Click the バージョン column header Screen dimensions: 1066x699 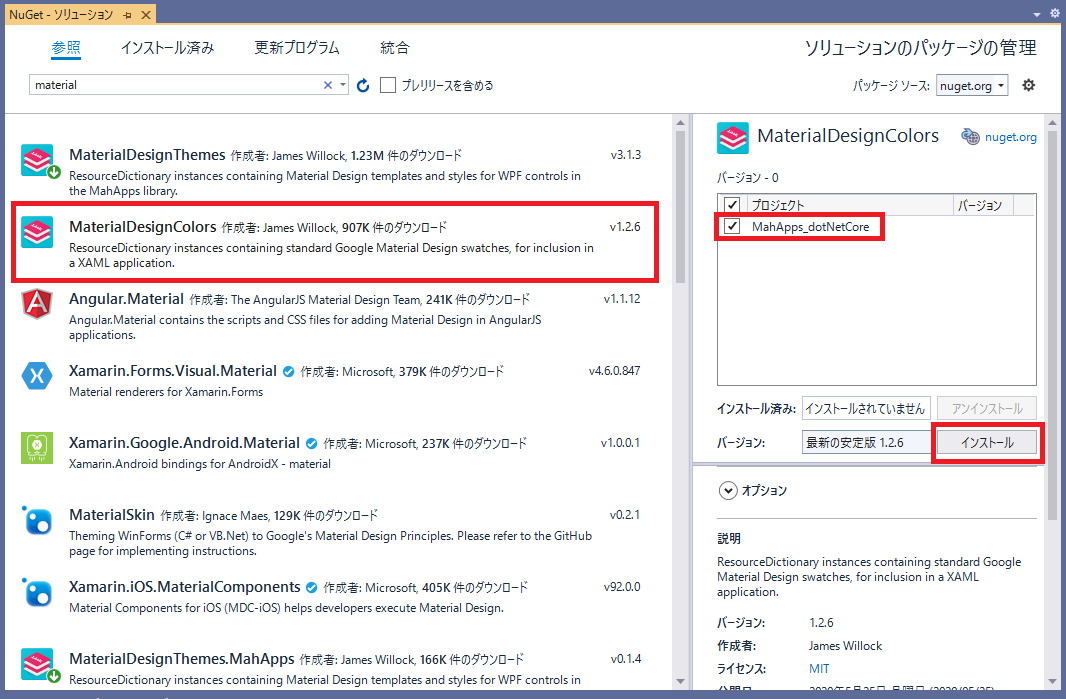click(983, 205)
